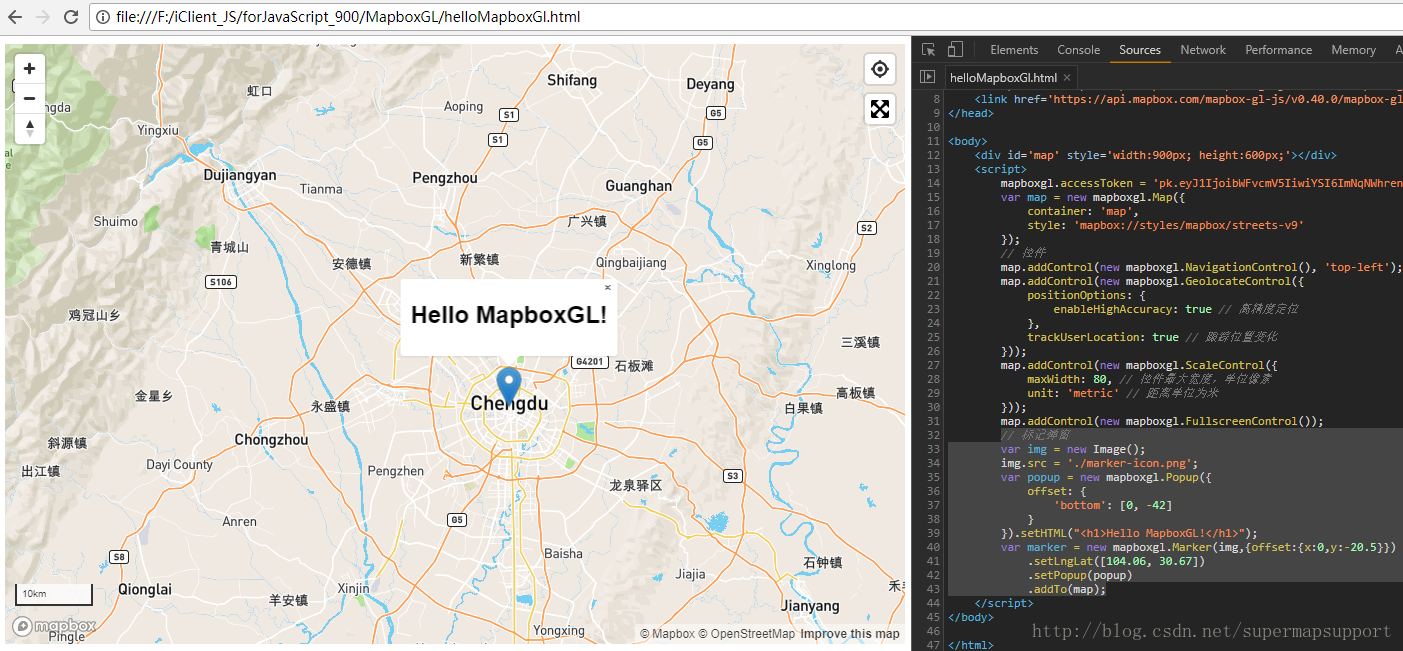The image size is (1403, 651).
Task: Click the Dujiangyan label on map
Action: click(240, 175)
